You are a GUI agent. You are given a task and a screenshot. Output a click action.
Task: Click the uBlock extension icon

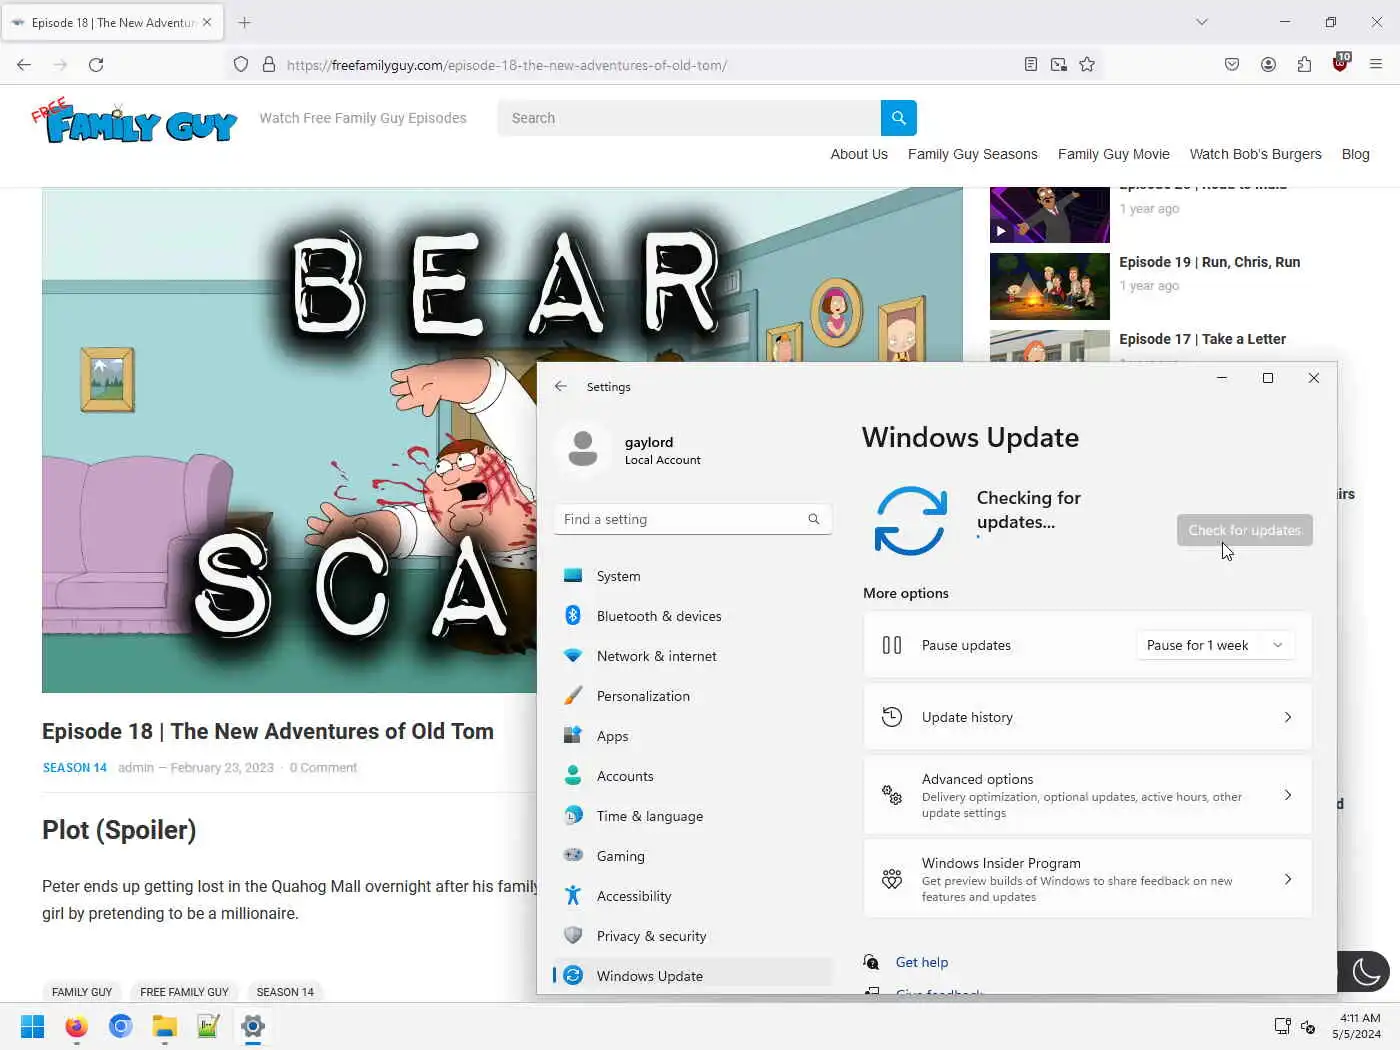click(x=1340, y=64)
